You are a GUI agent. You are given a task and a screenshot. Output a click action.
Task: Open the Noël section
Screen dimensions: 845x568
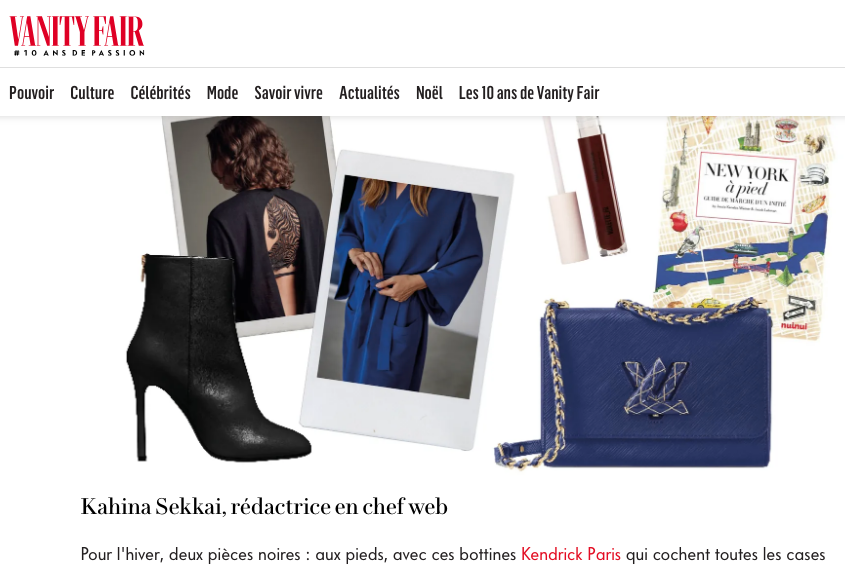tap(429, 93)
